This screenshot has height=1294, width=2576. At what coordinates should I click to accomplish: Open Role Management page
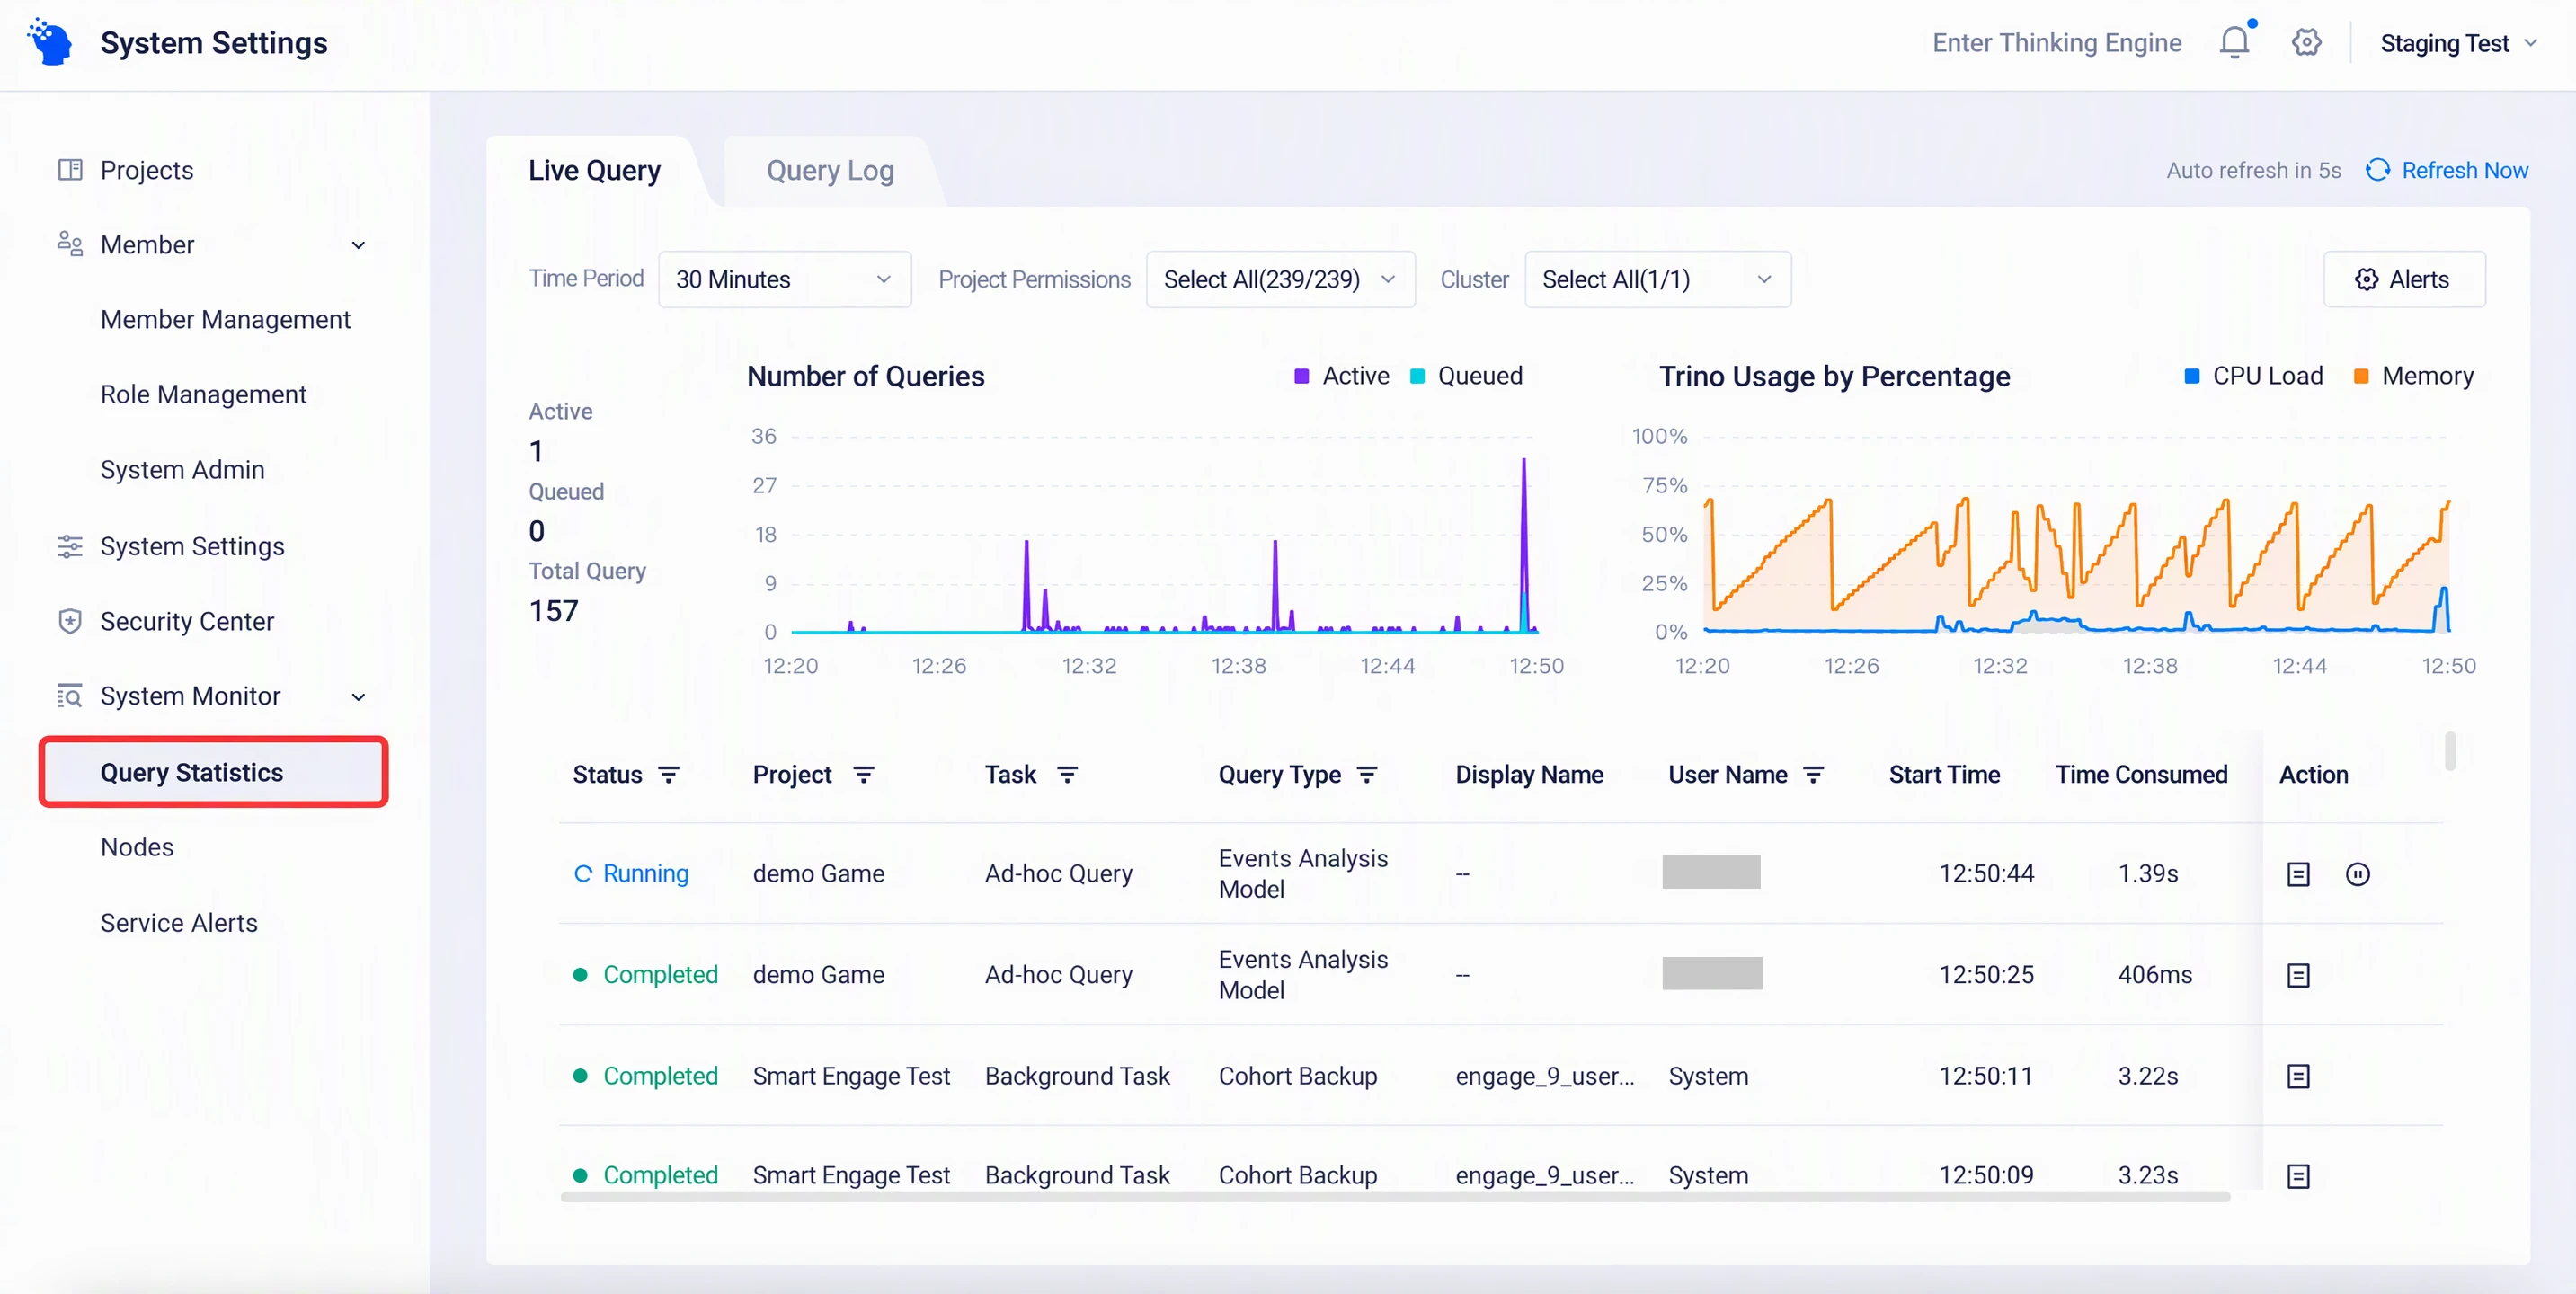(203, 395)
